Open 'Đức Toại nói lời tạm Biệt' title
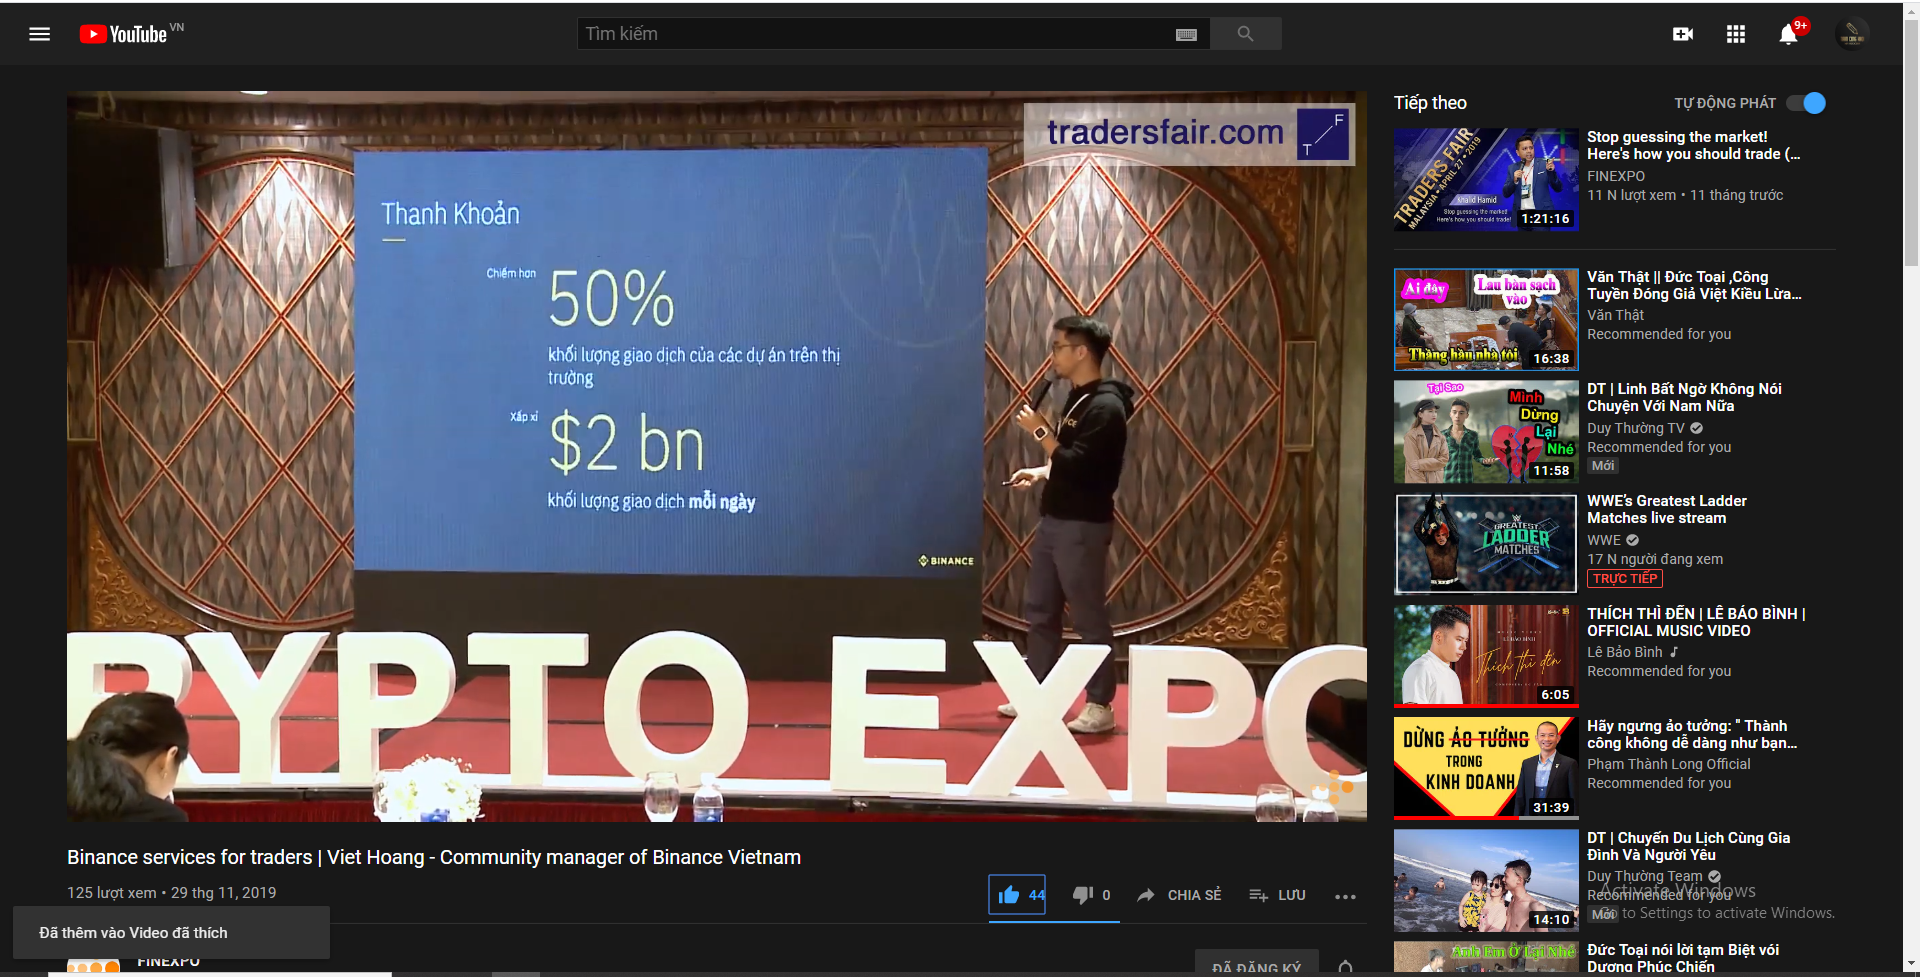This screenshot has height=977, width=1920. click(1683, 958)
